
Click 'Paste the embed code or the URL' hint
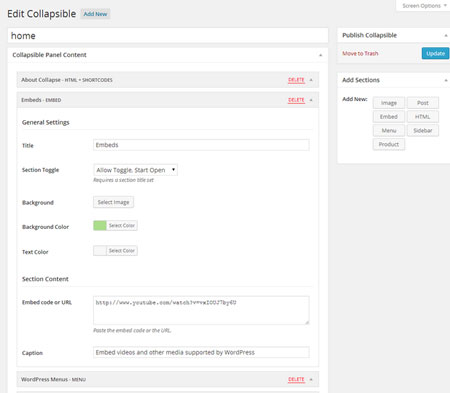(132, 330)
